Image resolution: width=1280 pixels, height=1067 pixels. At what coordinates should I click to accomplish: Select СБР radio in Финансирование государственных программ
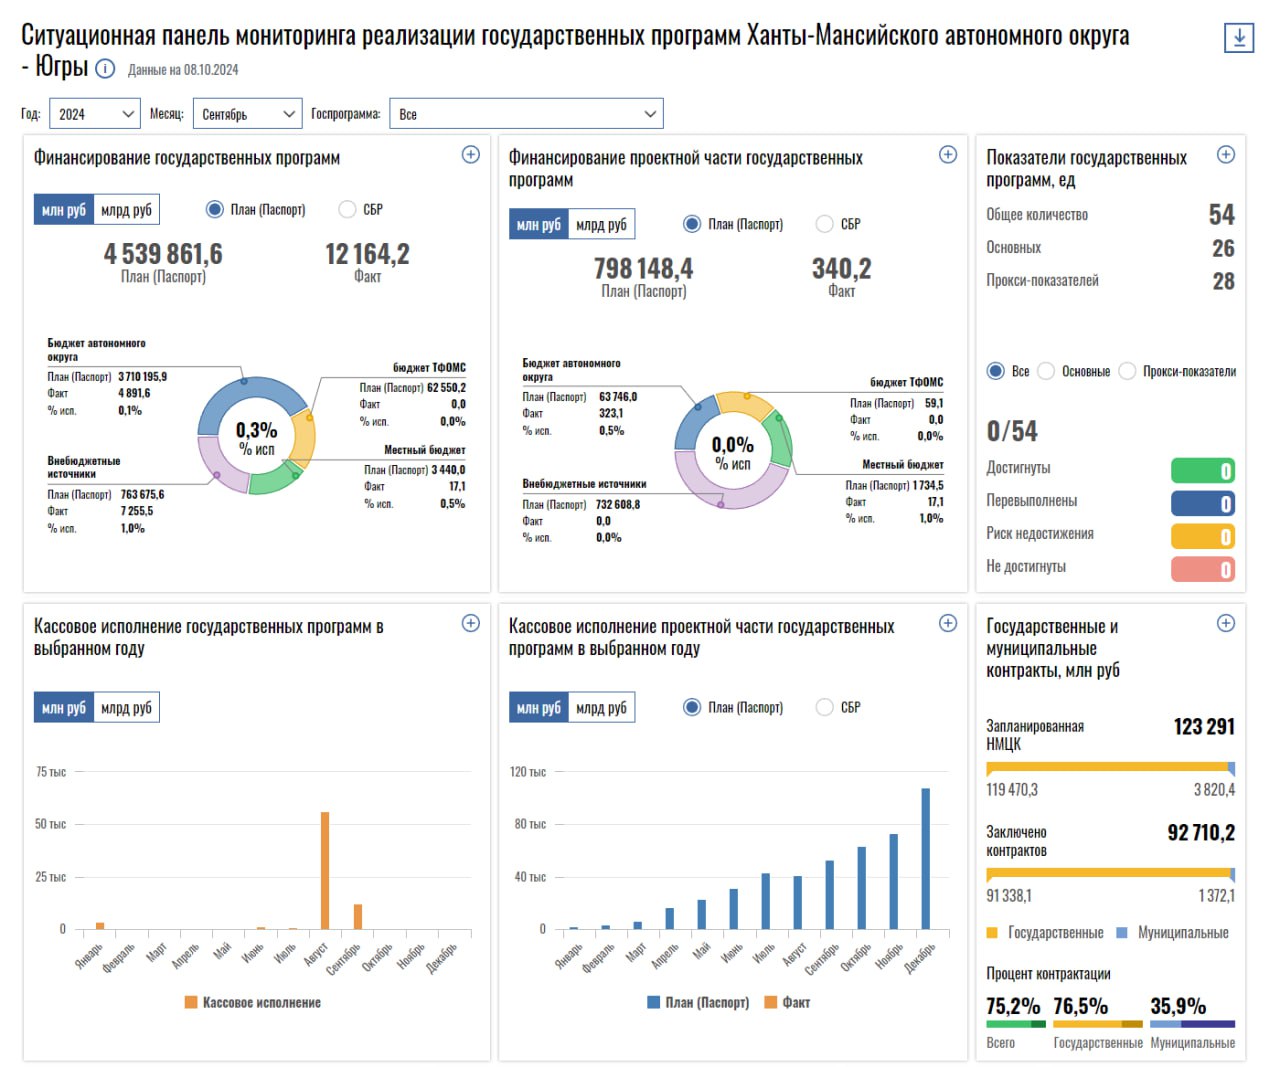point(348,209)
